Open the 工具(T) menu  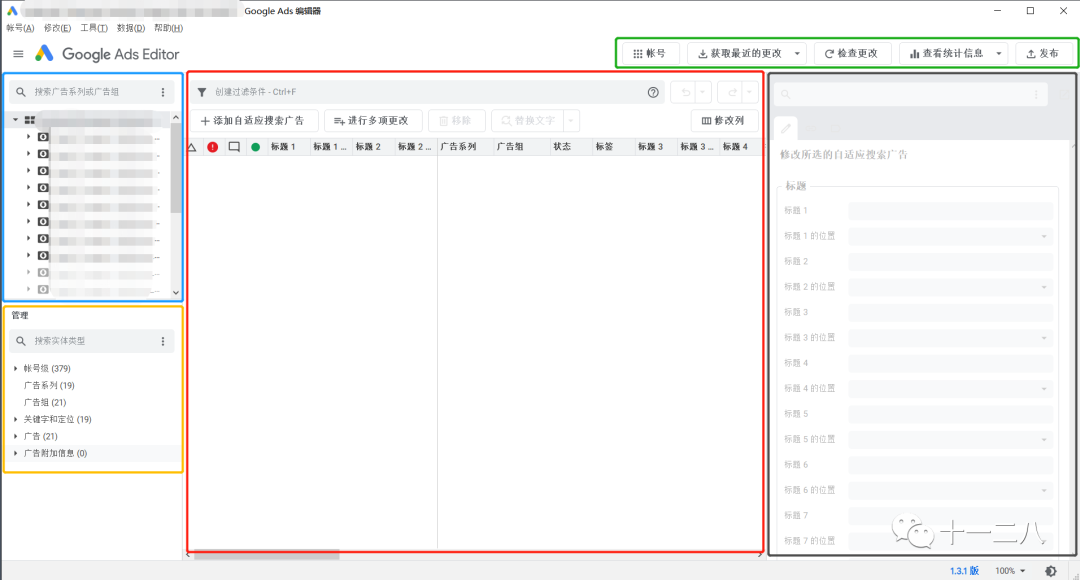click(x=94, y=28)
